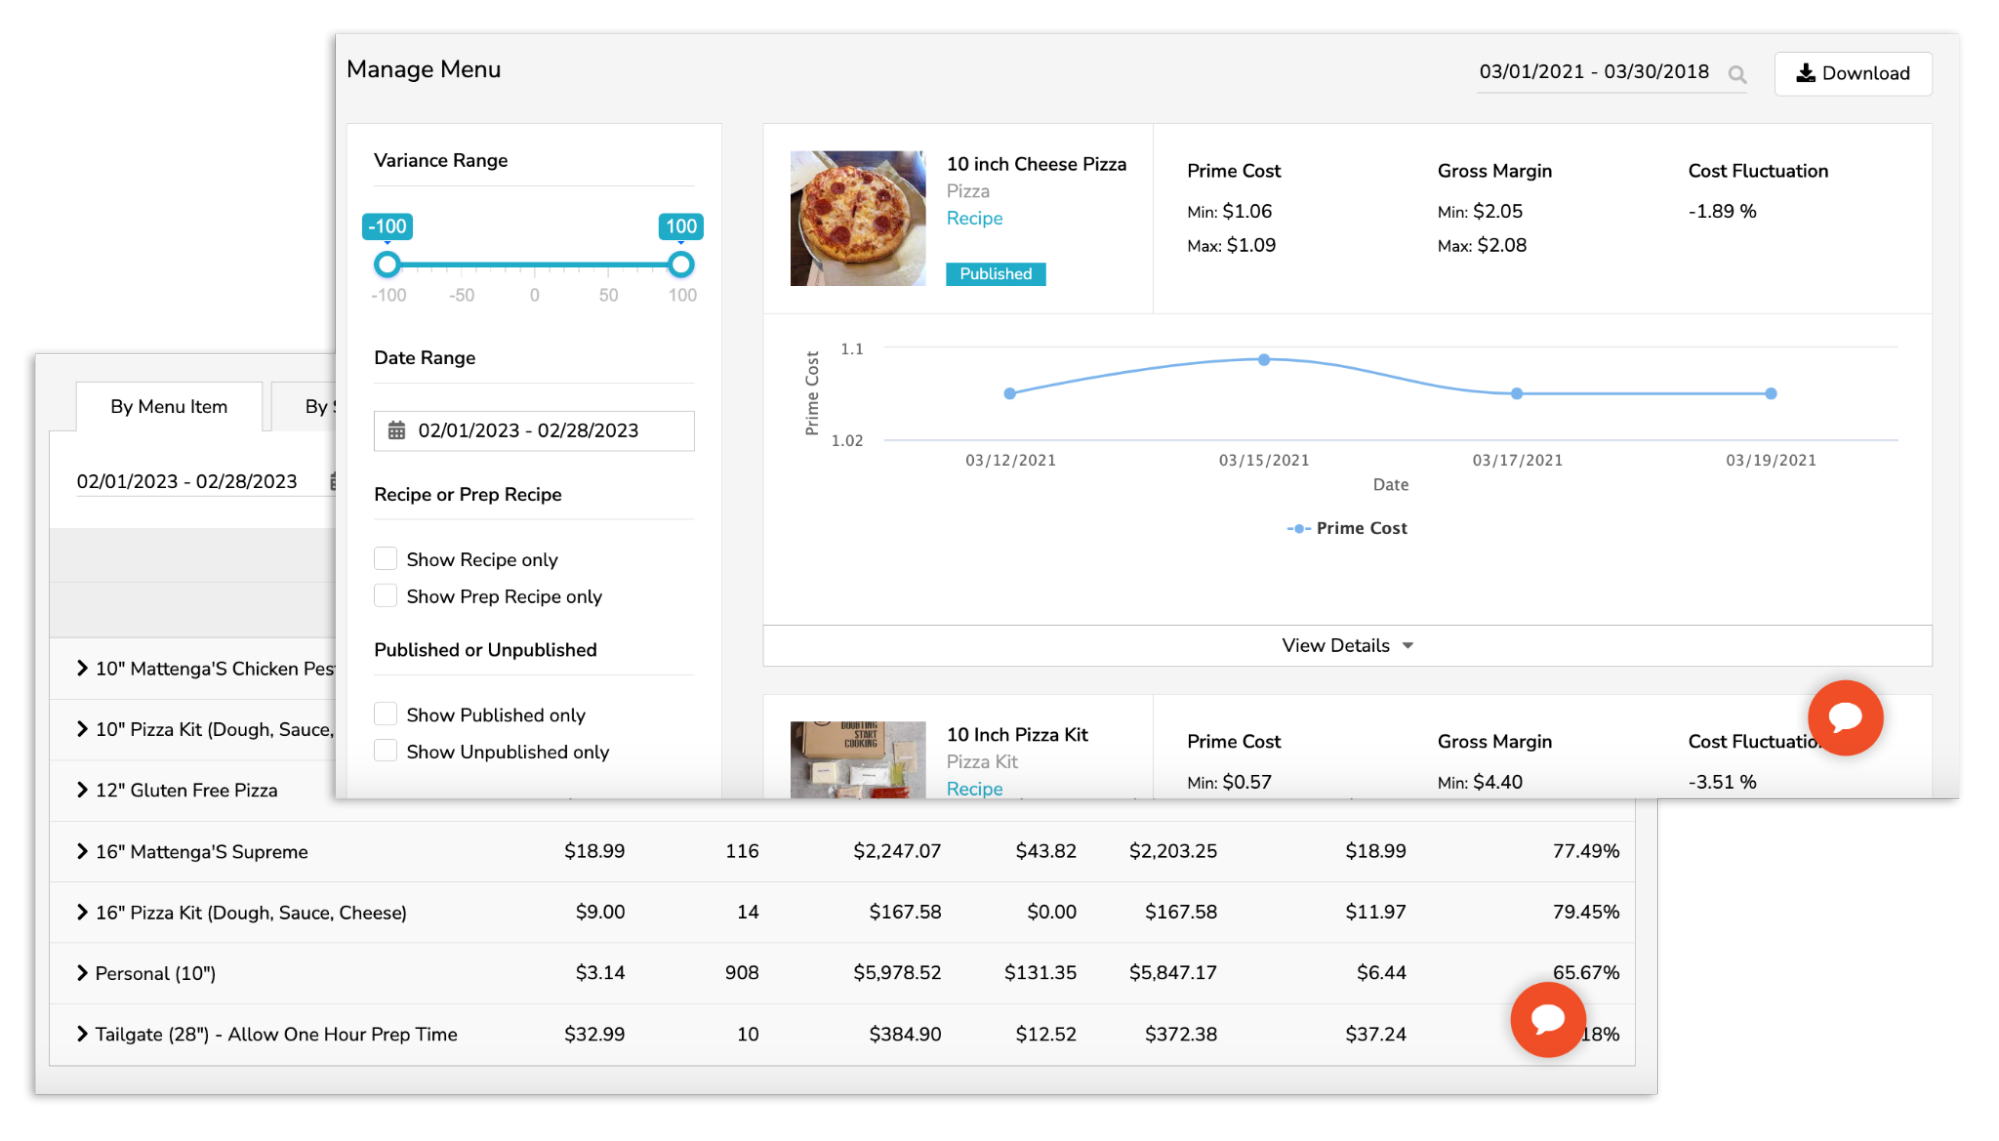Click the download icon in the Download button
The height and width of the screenshot is (1141, 1999).
click(1805, 72)
